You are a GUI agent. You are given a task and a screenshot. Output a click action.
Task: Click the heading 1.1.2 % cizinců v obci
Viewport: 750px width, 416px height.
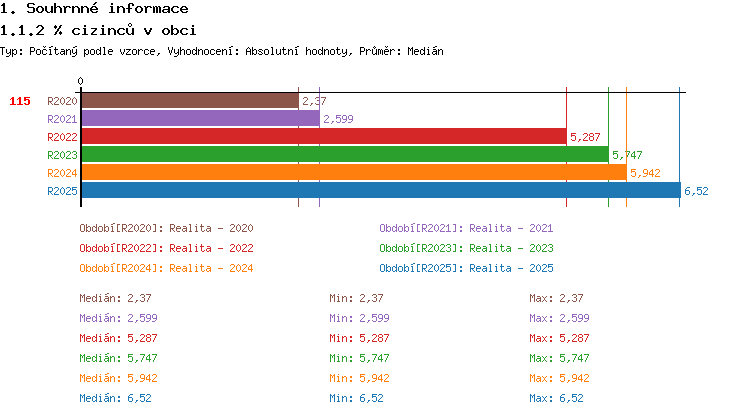click(x=98, y=30)
